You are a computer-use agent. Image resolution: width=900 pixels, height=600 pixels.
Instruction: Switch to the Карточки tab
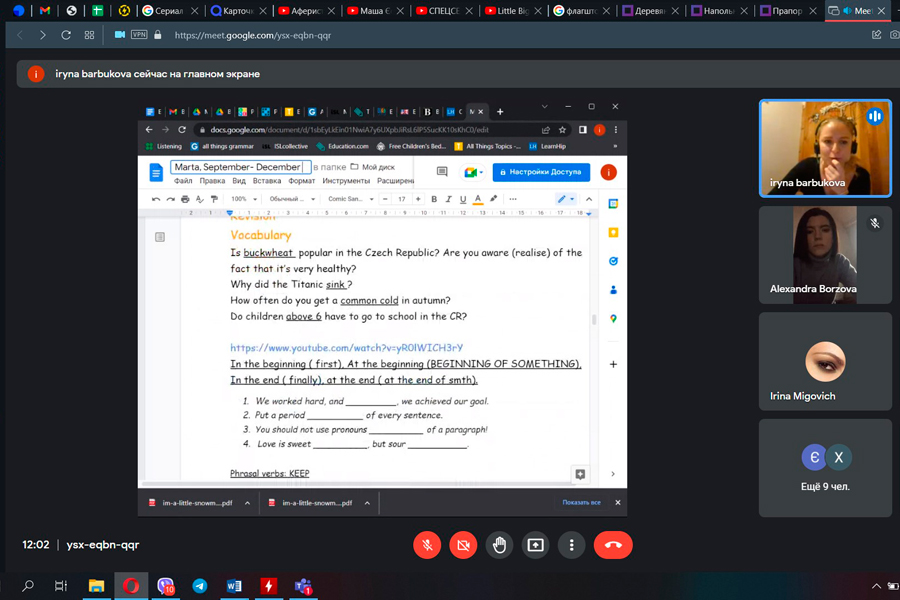(x=238, y=10)
